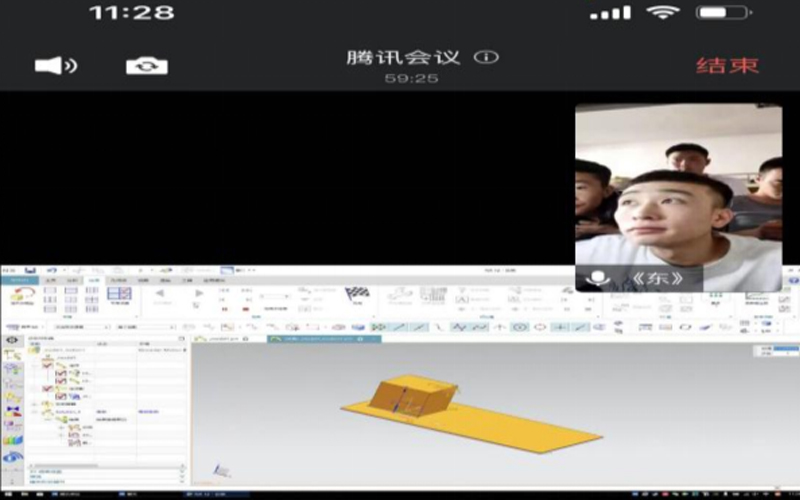Open the menu button at left of selection bar

coord(23,327)
